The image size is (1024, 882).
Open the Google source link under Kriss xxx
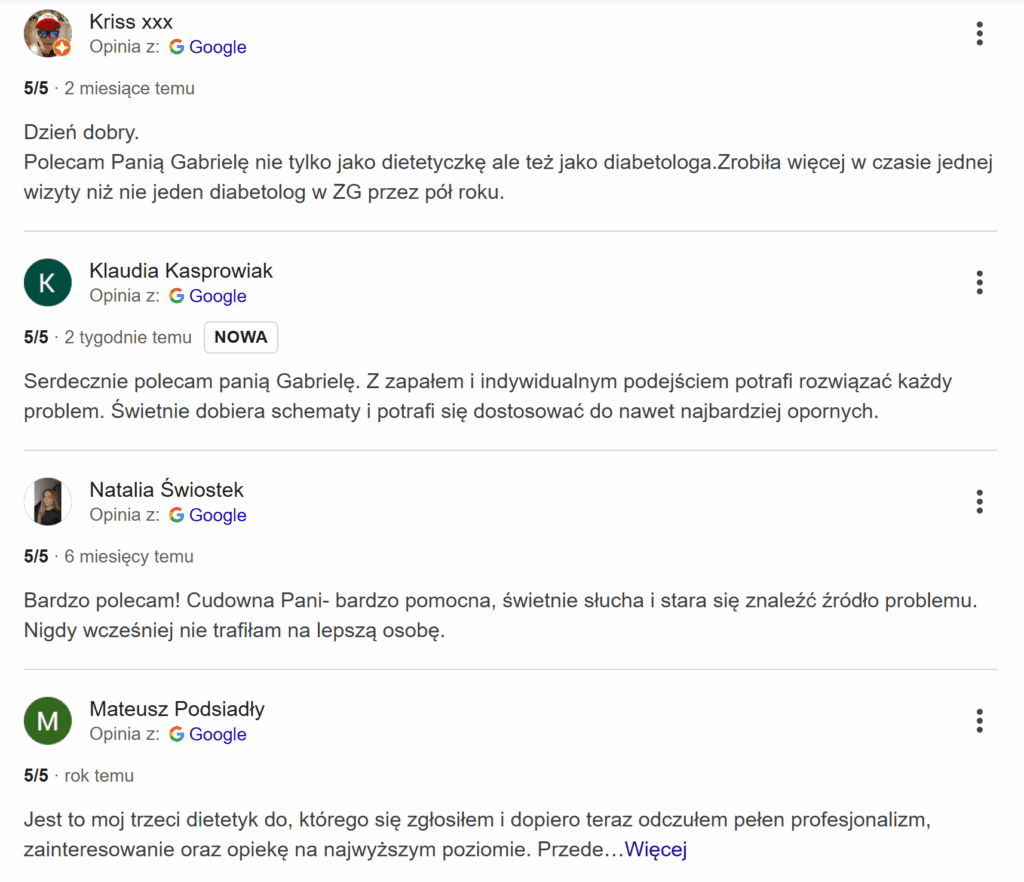point(217,47)
